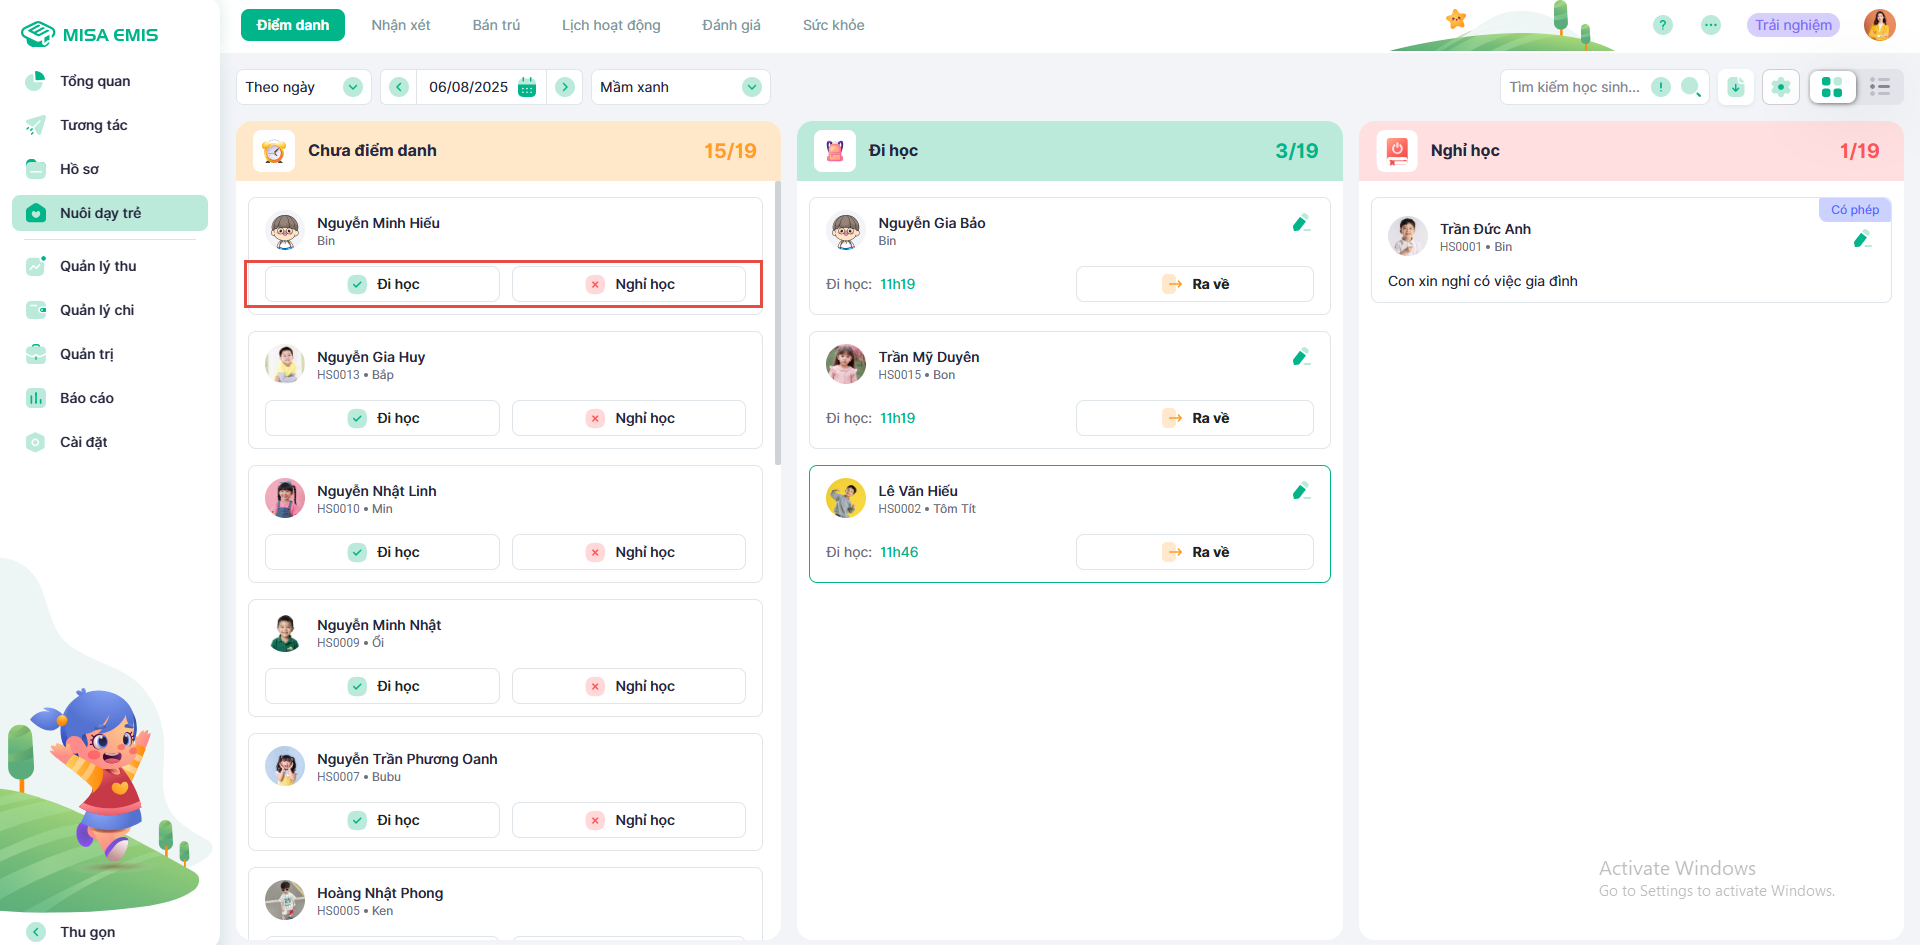Click Nguyễn Gia Huy's avatar photo
Screen dimensions: 1920x945
pyautogui.click(x=285, y=365)
